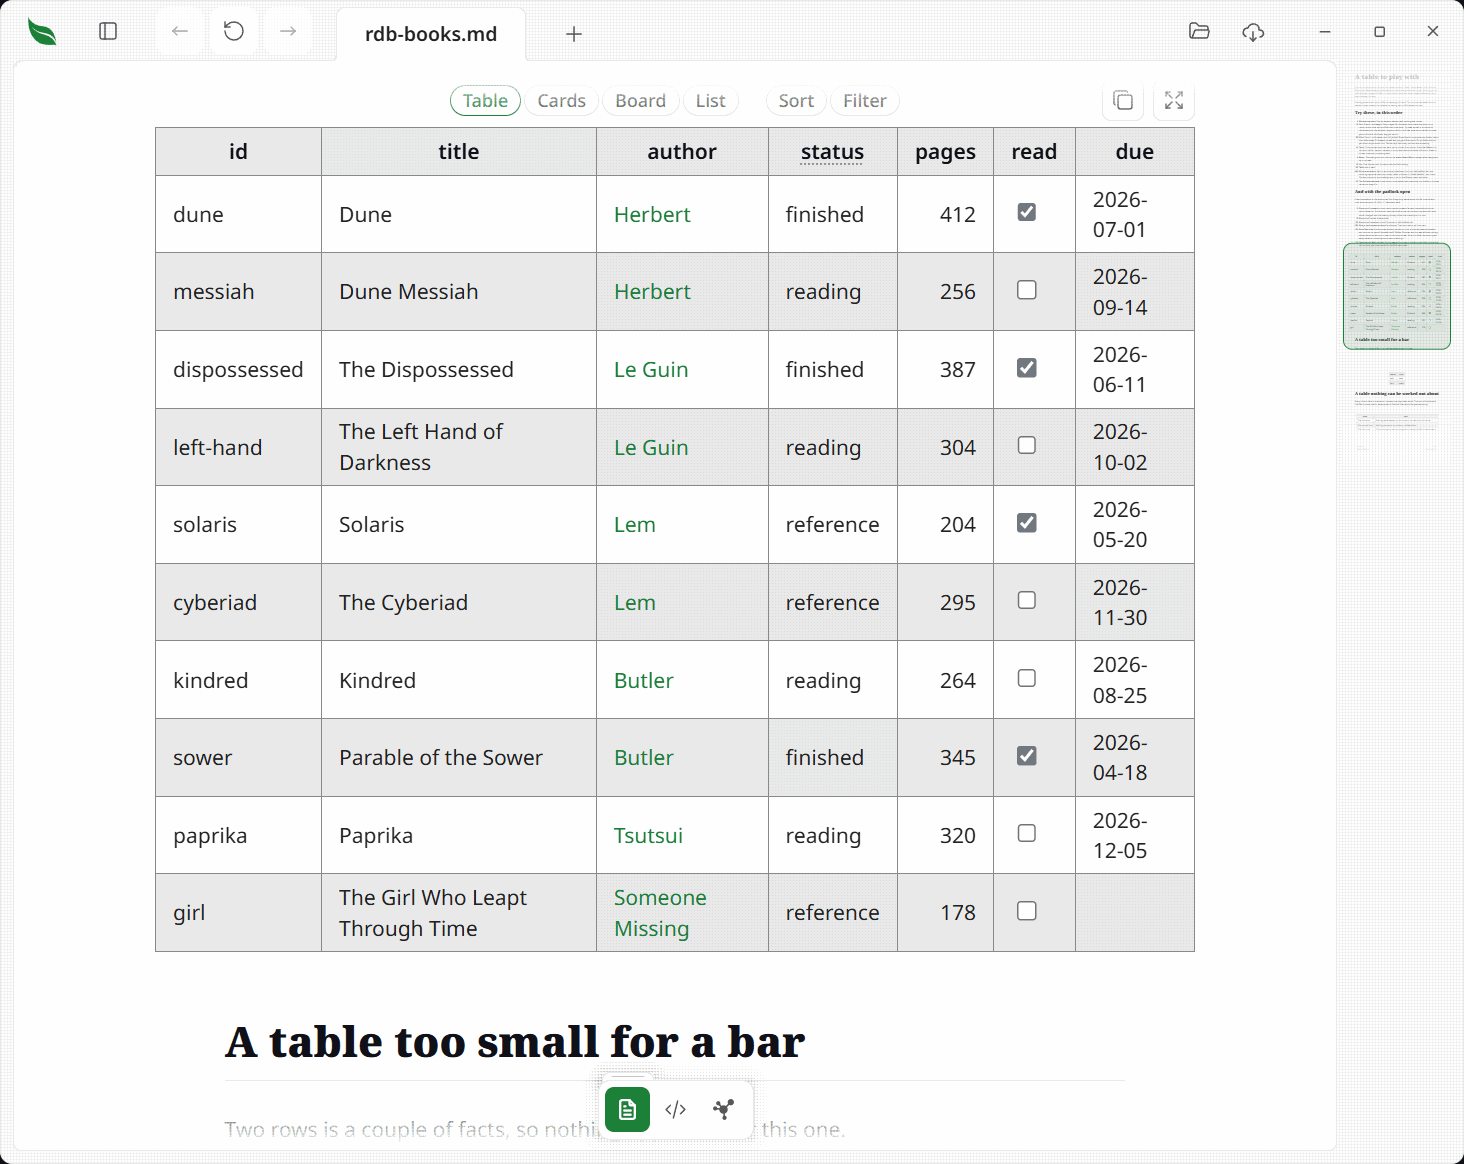Open the graph view icon

tap(724, 1109)
